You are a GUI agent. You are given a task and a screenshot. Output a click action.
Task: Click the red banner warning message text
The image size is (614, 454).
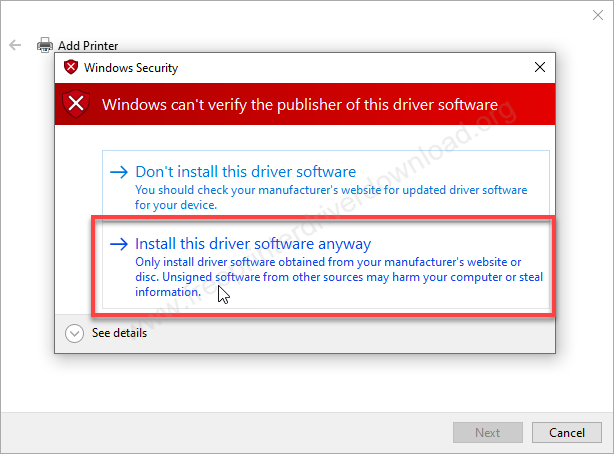click(x=300, y=104)
